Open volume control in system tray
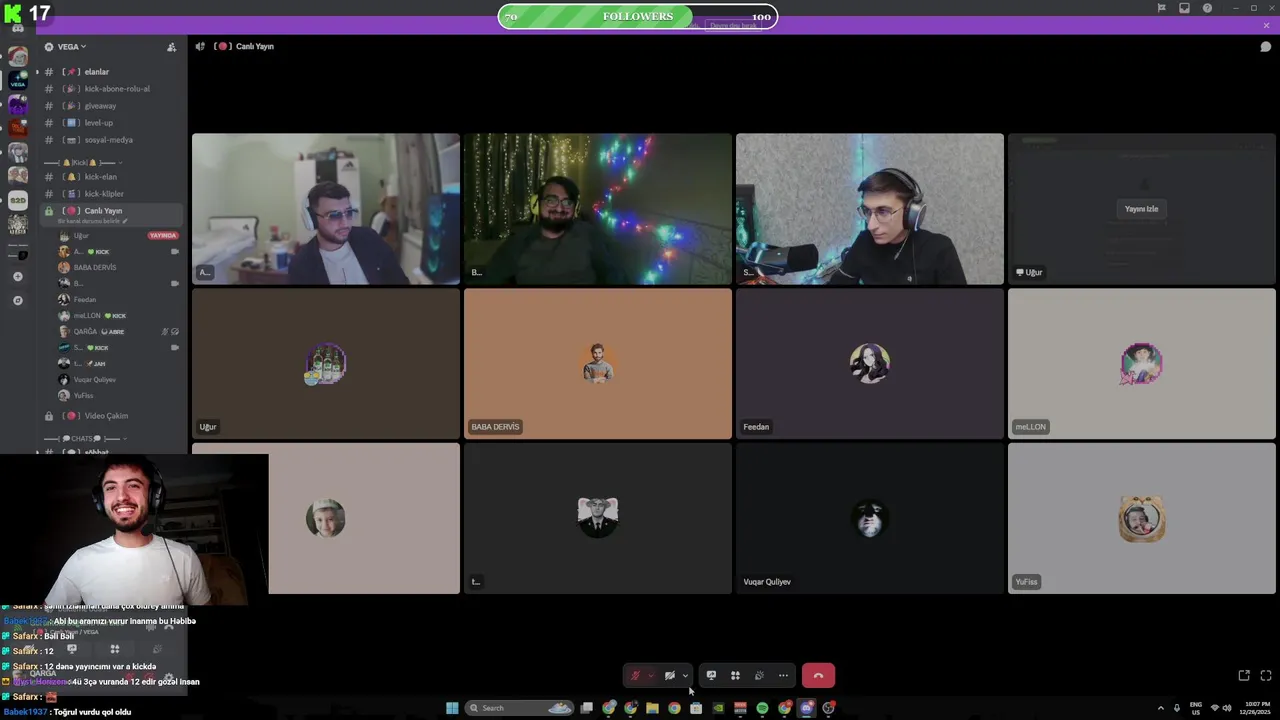 coord(1227,708)
